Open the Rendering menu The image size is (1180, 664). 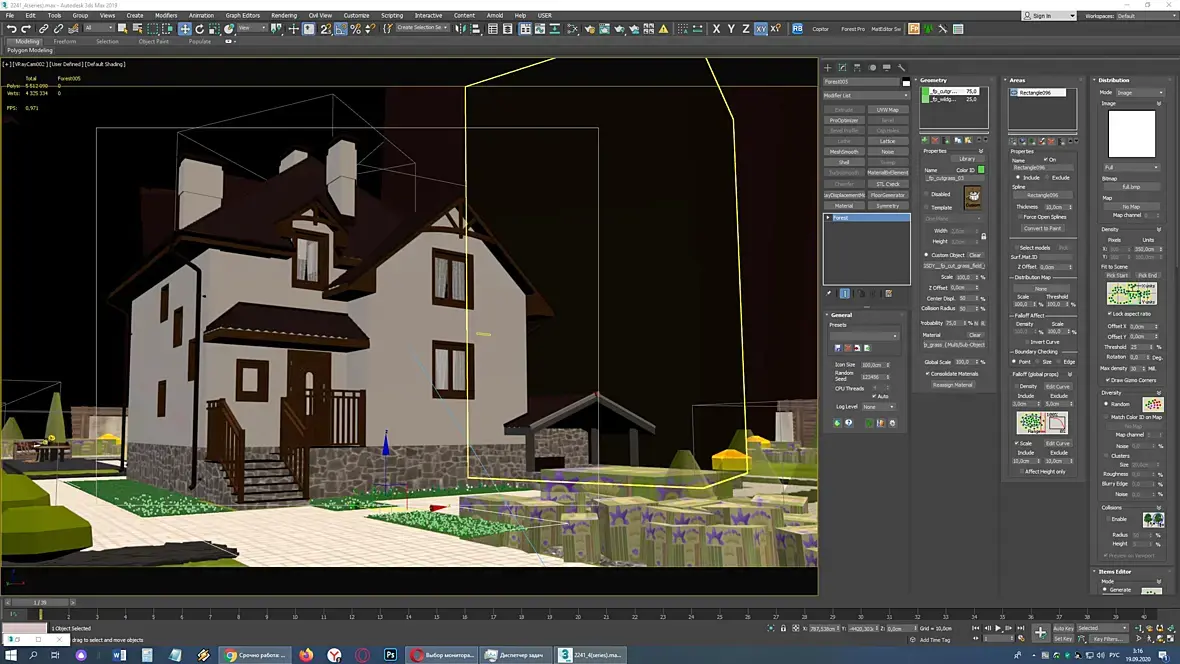tap(284, 15)
